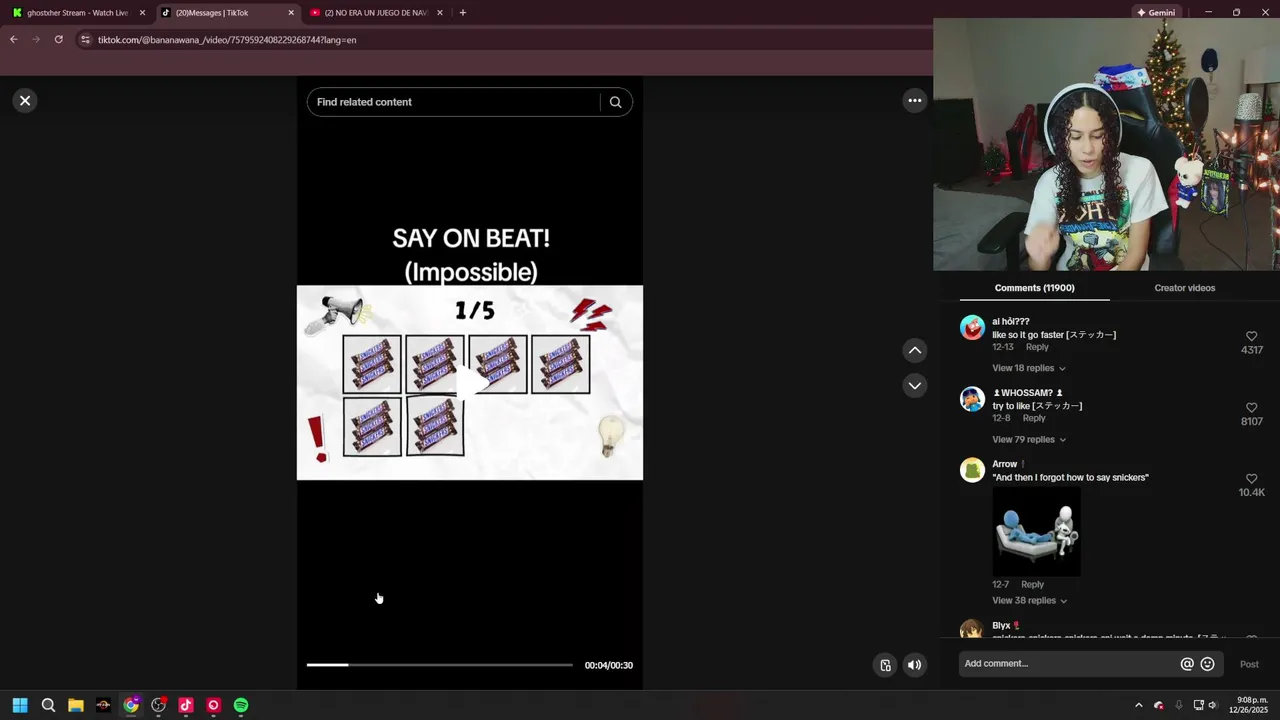Image resolution: width=1280 pixels, height=720 pixels.
Task: Expand 38 replies under Arrow's comment
Action: (x=1029, y=601)
